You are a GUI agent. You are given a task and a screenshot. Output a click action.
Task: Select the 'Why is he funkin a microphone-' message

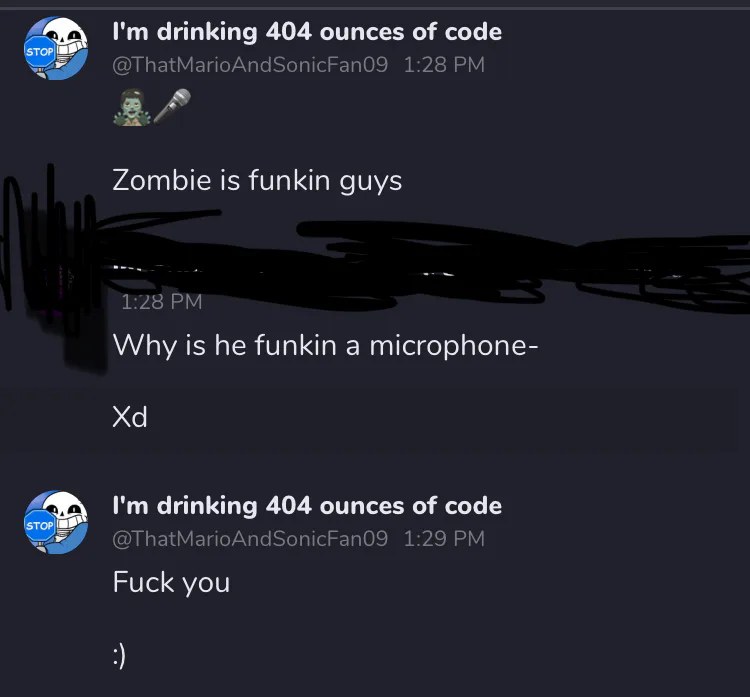[325, 345]
